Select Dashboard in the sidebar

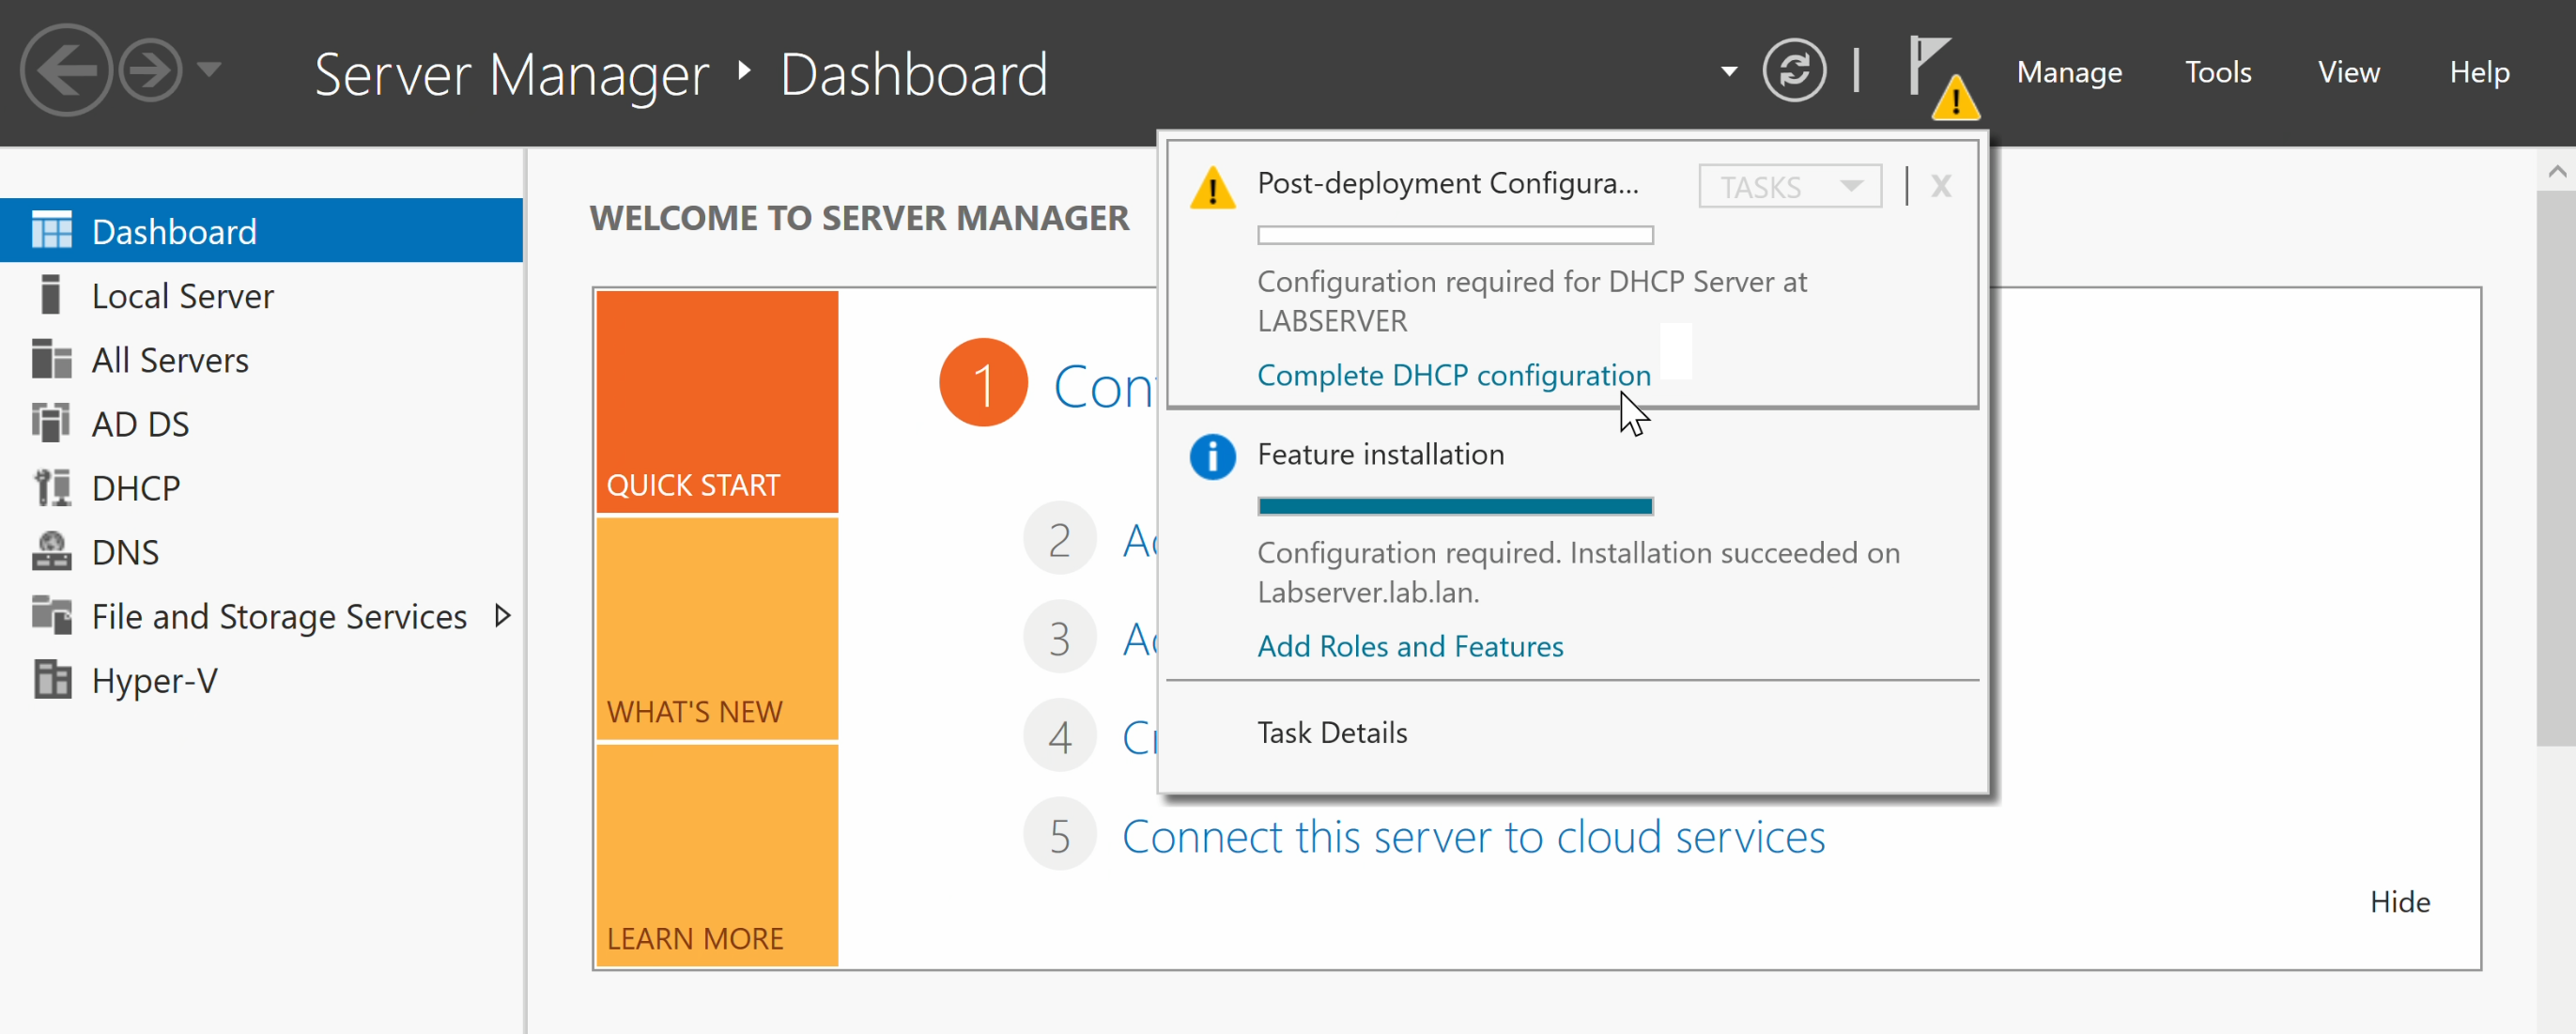(x=261, y=231)
